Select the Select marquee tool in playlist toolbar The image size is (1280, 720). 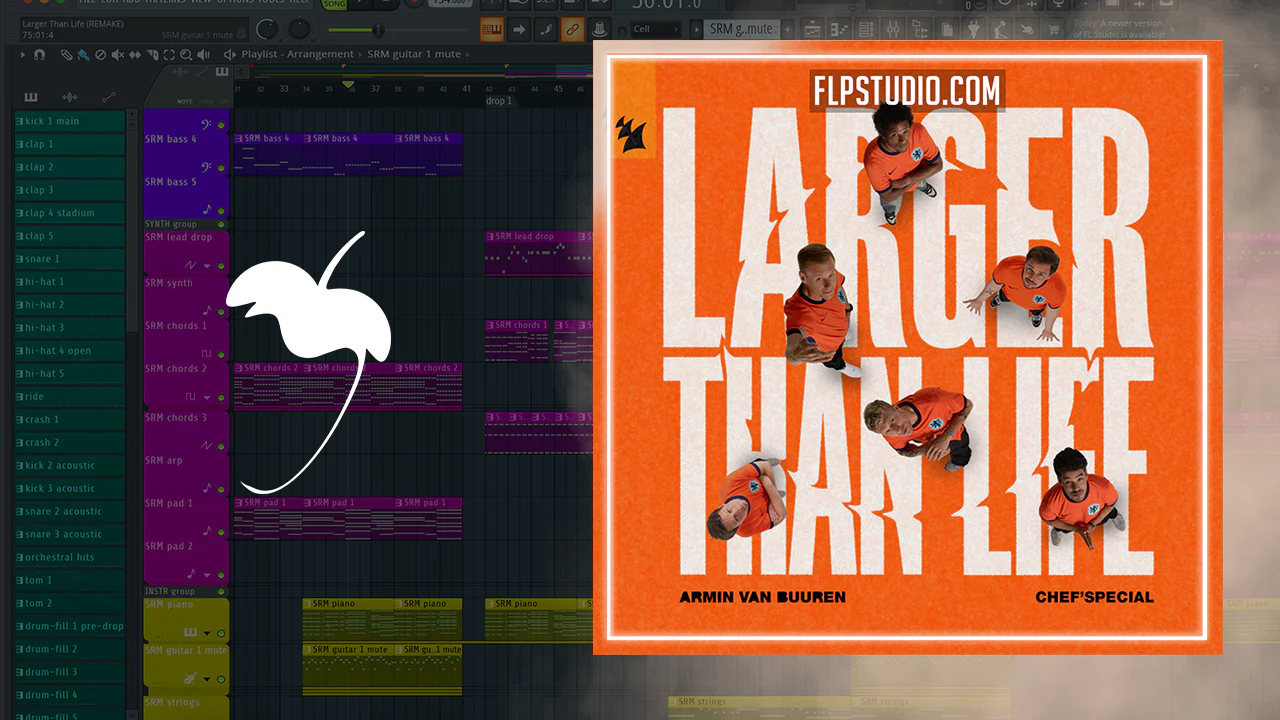(x=170, y=55)
